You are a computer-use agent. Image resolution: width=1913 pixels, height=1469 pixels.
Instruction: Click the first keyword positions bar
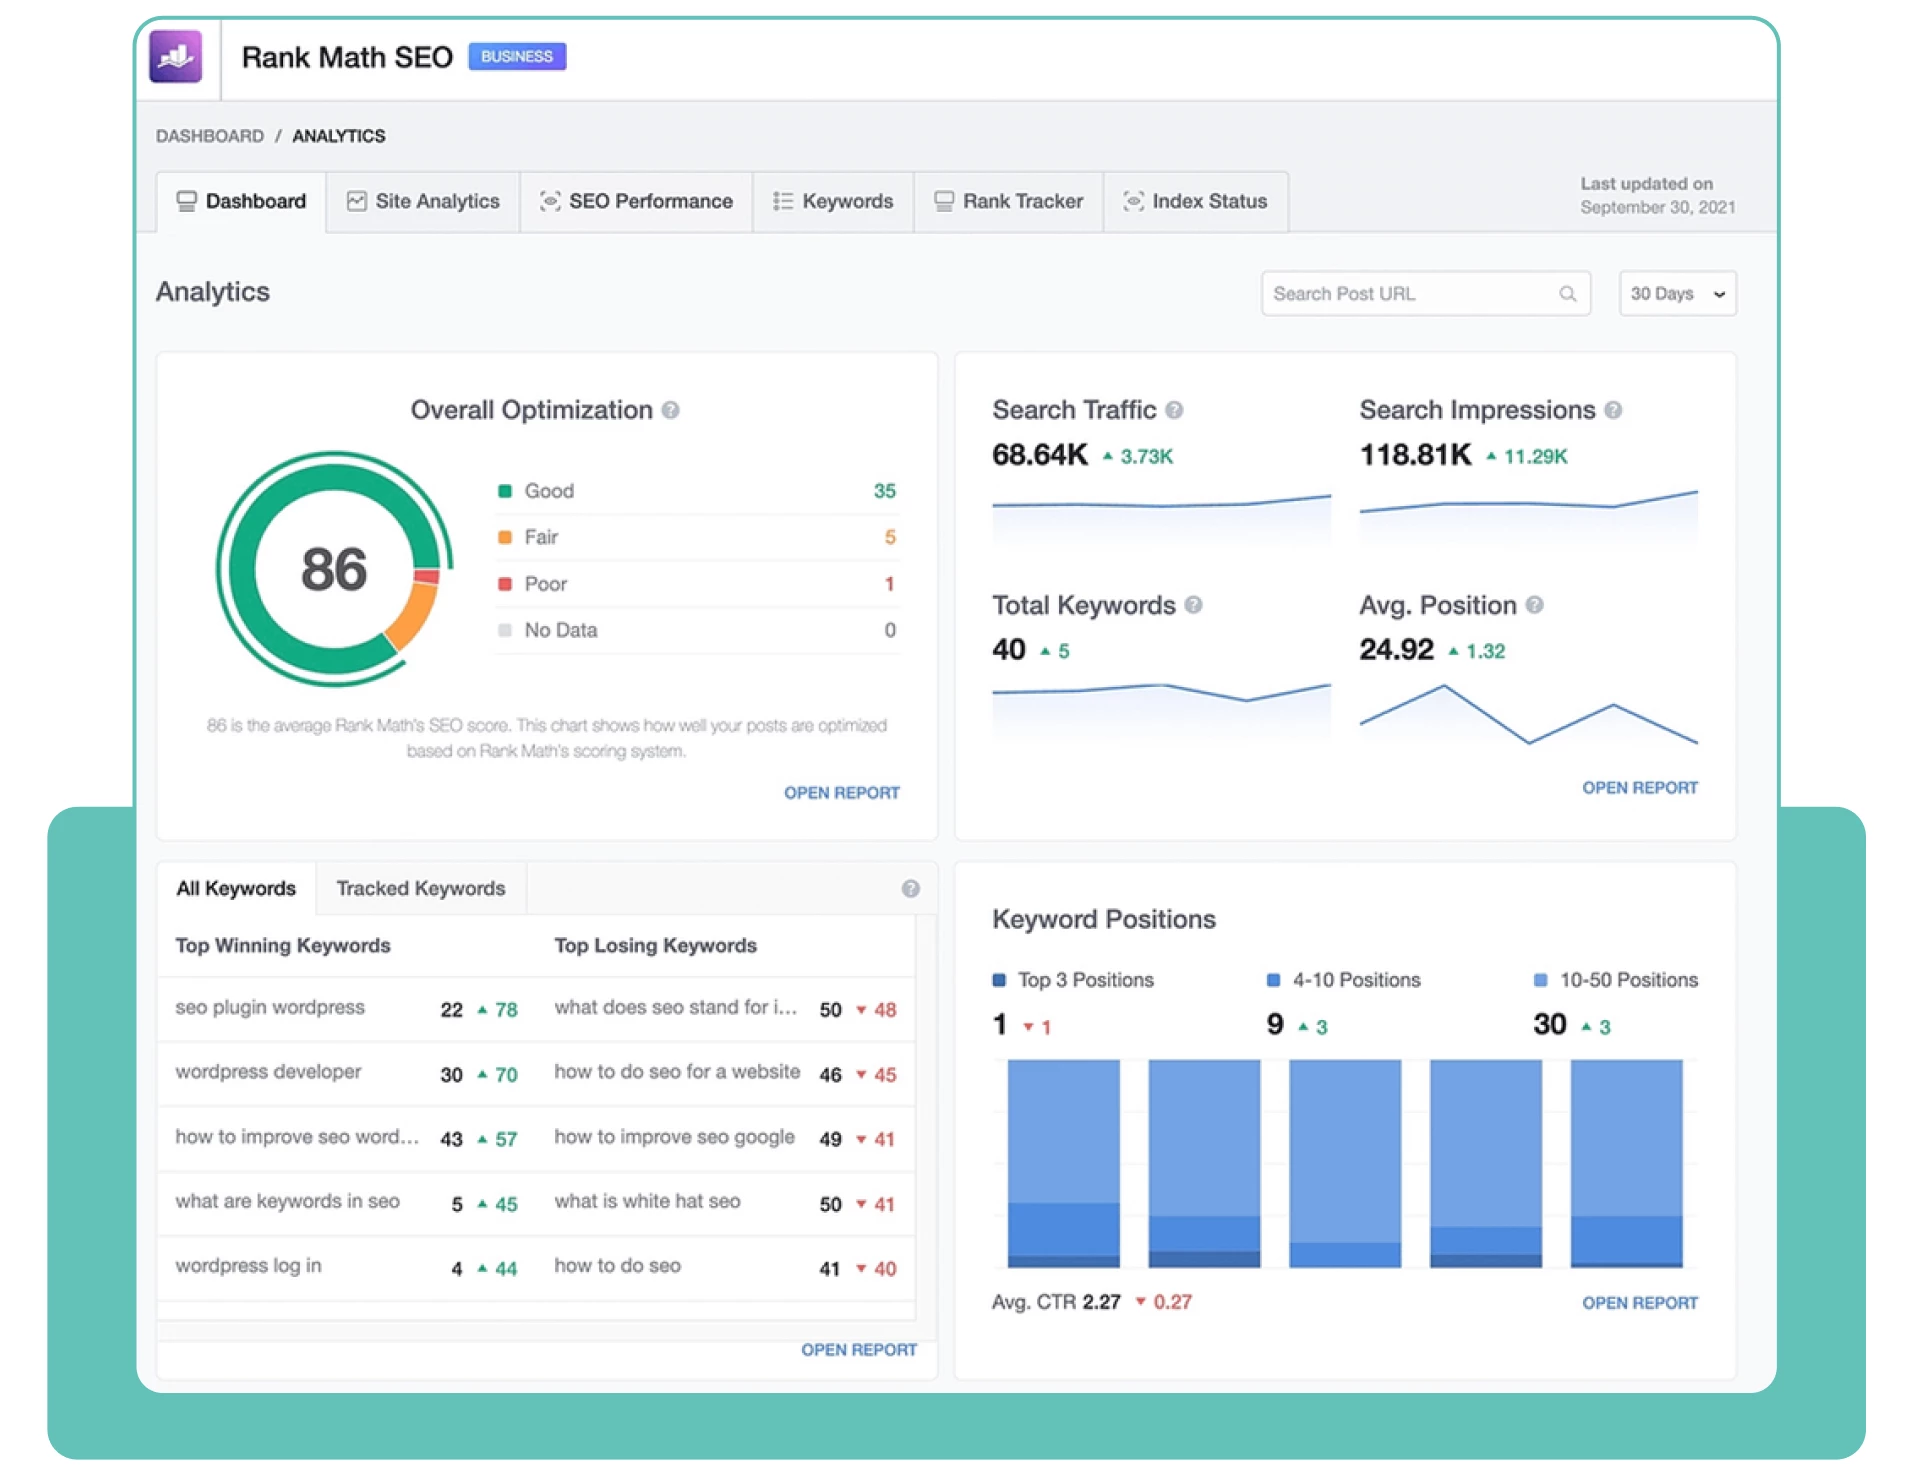click(x=1063, y=1164)
